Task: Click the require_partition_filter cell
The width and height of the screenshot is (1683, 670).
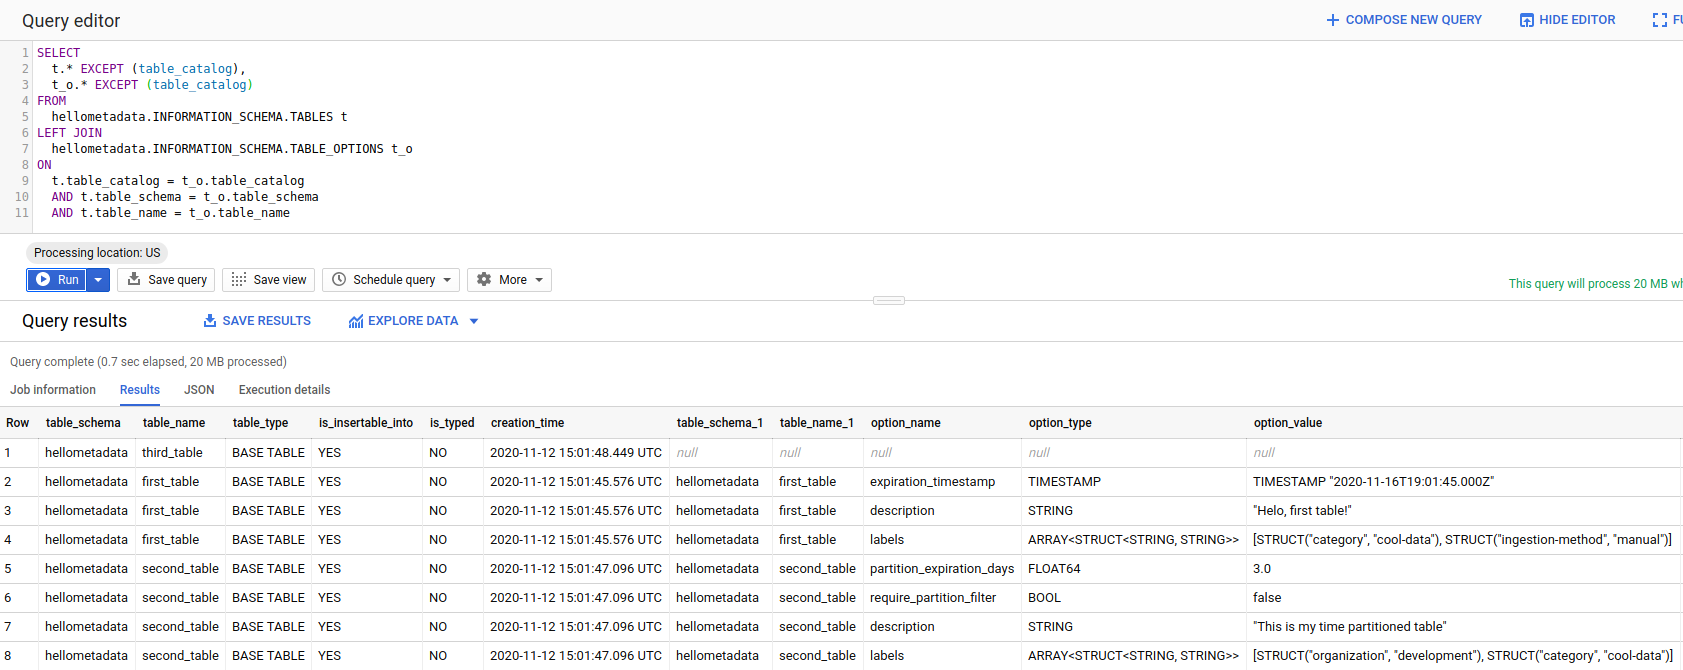Action: [x=933, y=598]
